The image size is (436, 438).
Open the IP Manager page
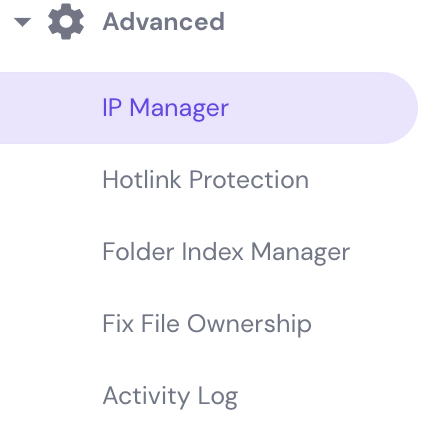[x=165, y=108]
